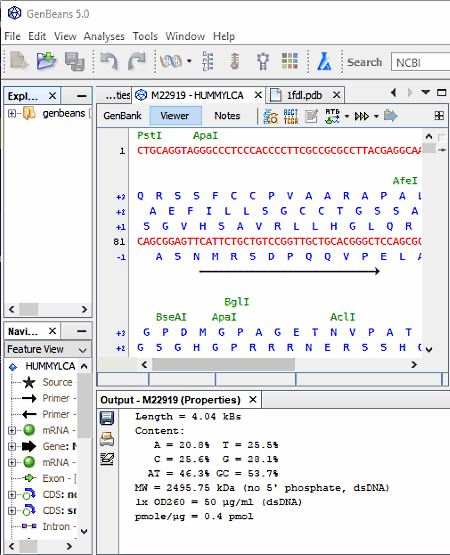Select the HUMMYLCA root node in Navigator
This screenshot has width=450, height=555.
point(50,366)
